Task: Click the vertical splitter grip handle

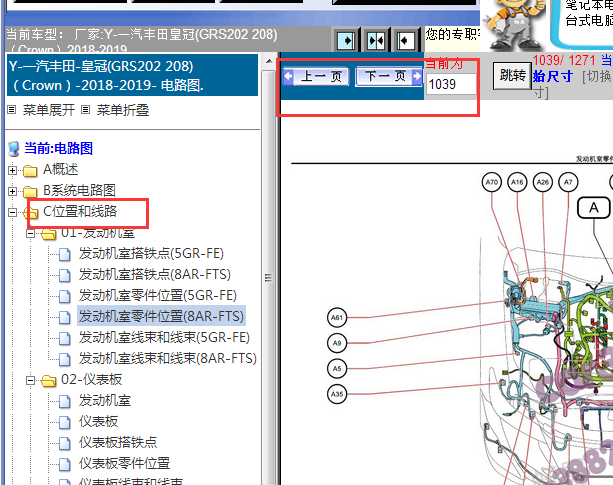Action: point(268,278)
